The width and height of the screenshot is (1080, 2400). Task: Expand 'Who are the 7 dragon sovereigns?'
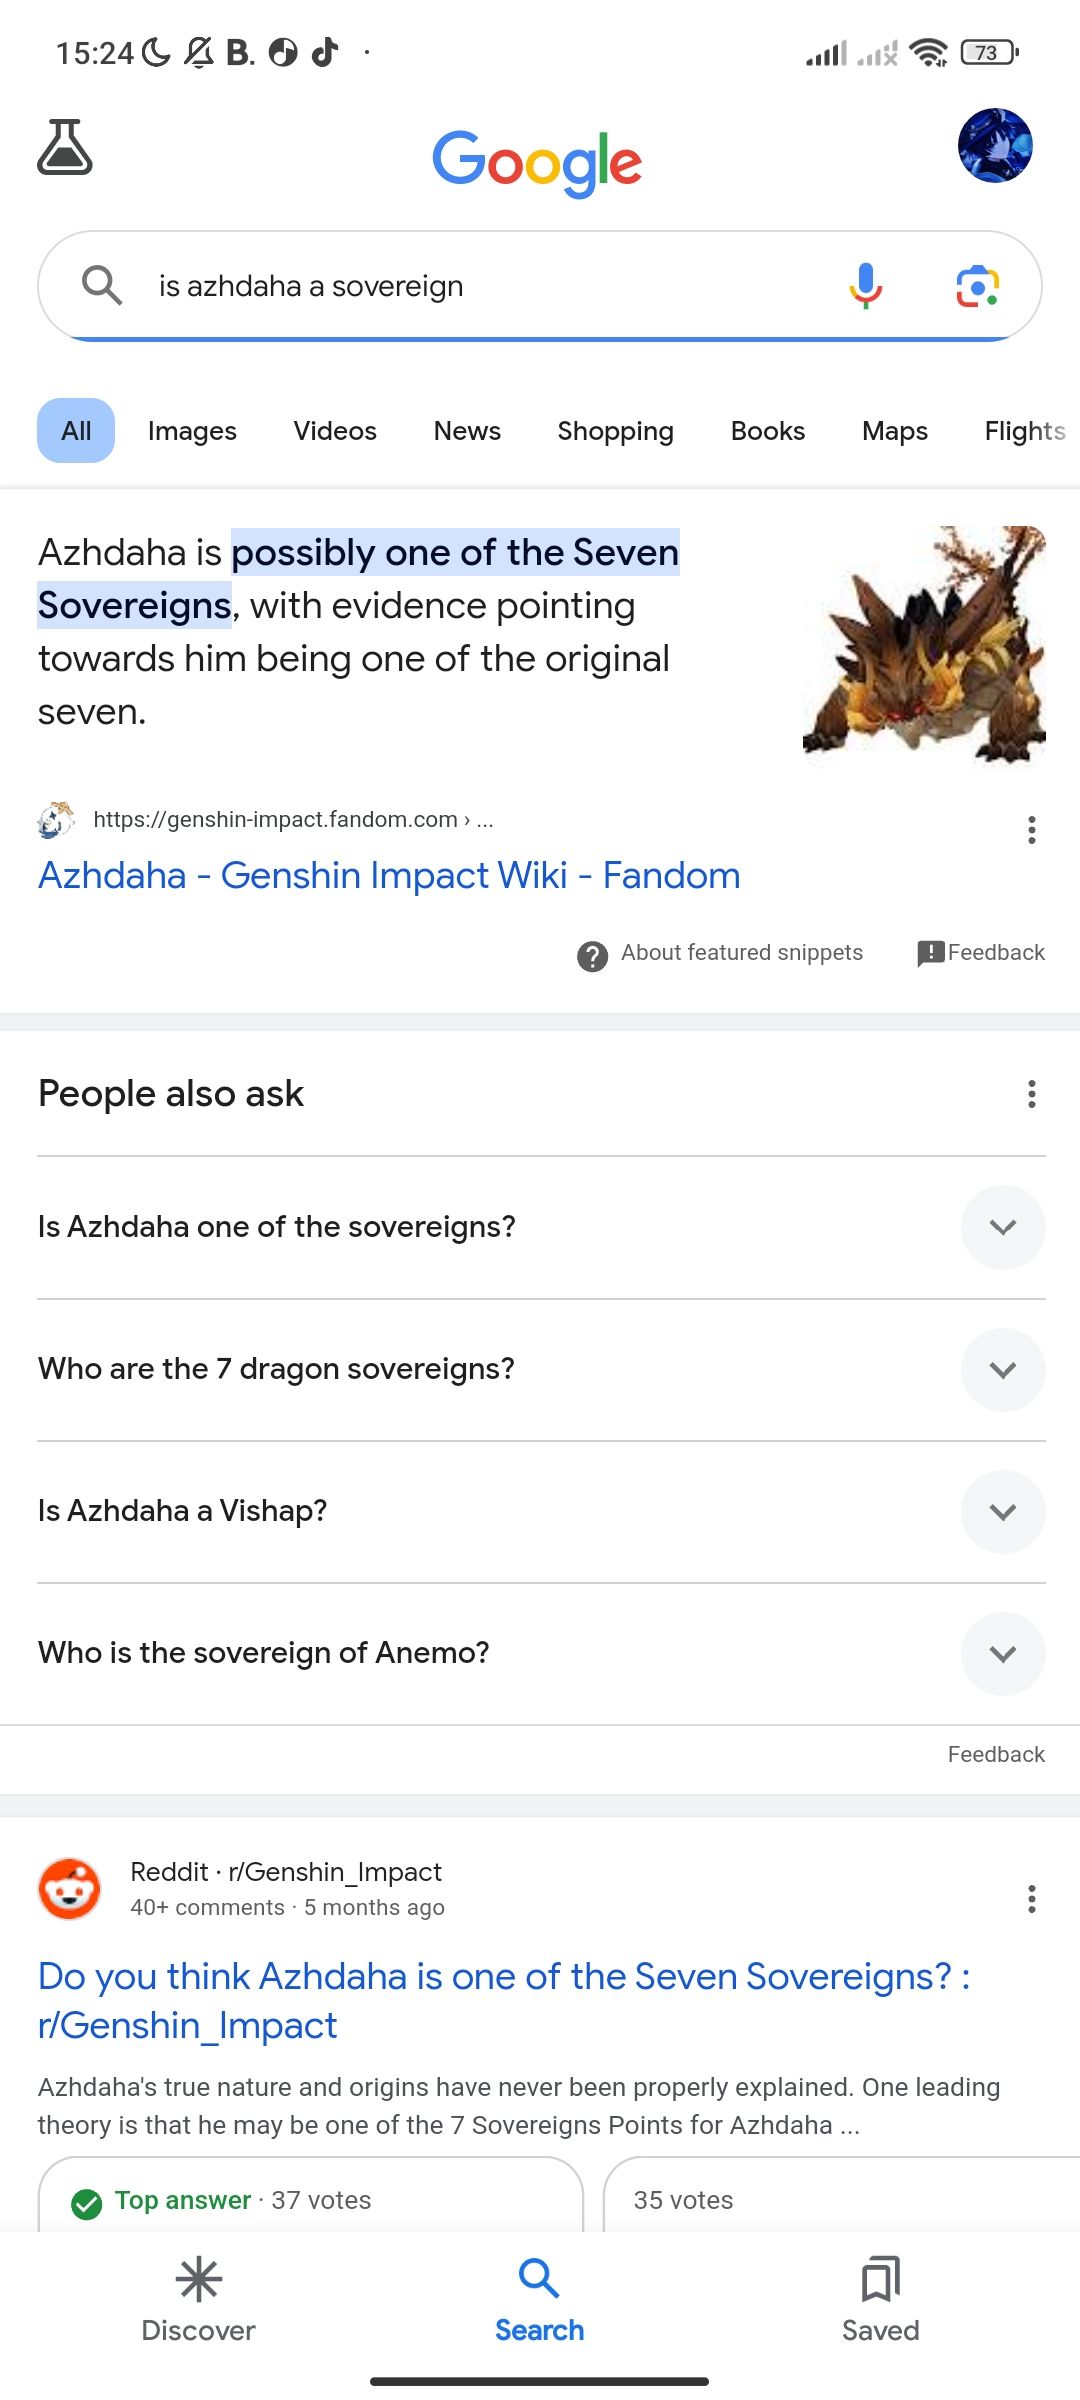point(1003,1369)
